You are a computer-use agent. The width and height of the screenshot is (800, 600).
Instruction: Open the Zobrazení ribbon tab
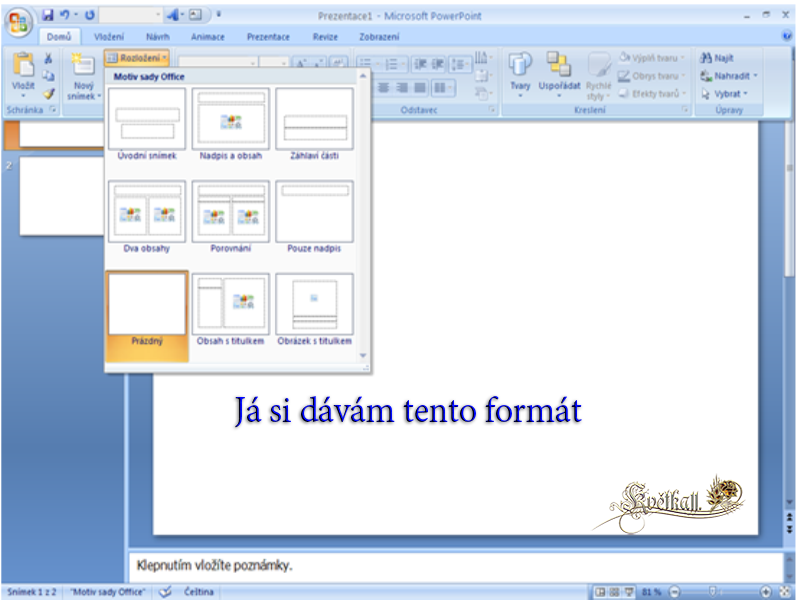click(x=379, y=37)
